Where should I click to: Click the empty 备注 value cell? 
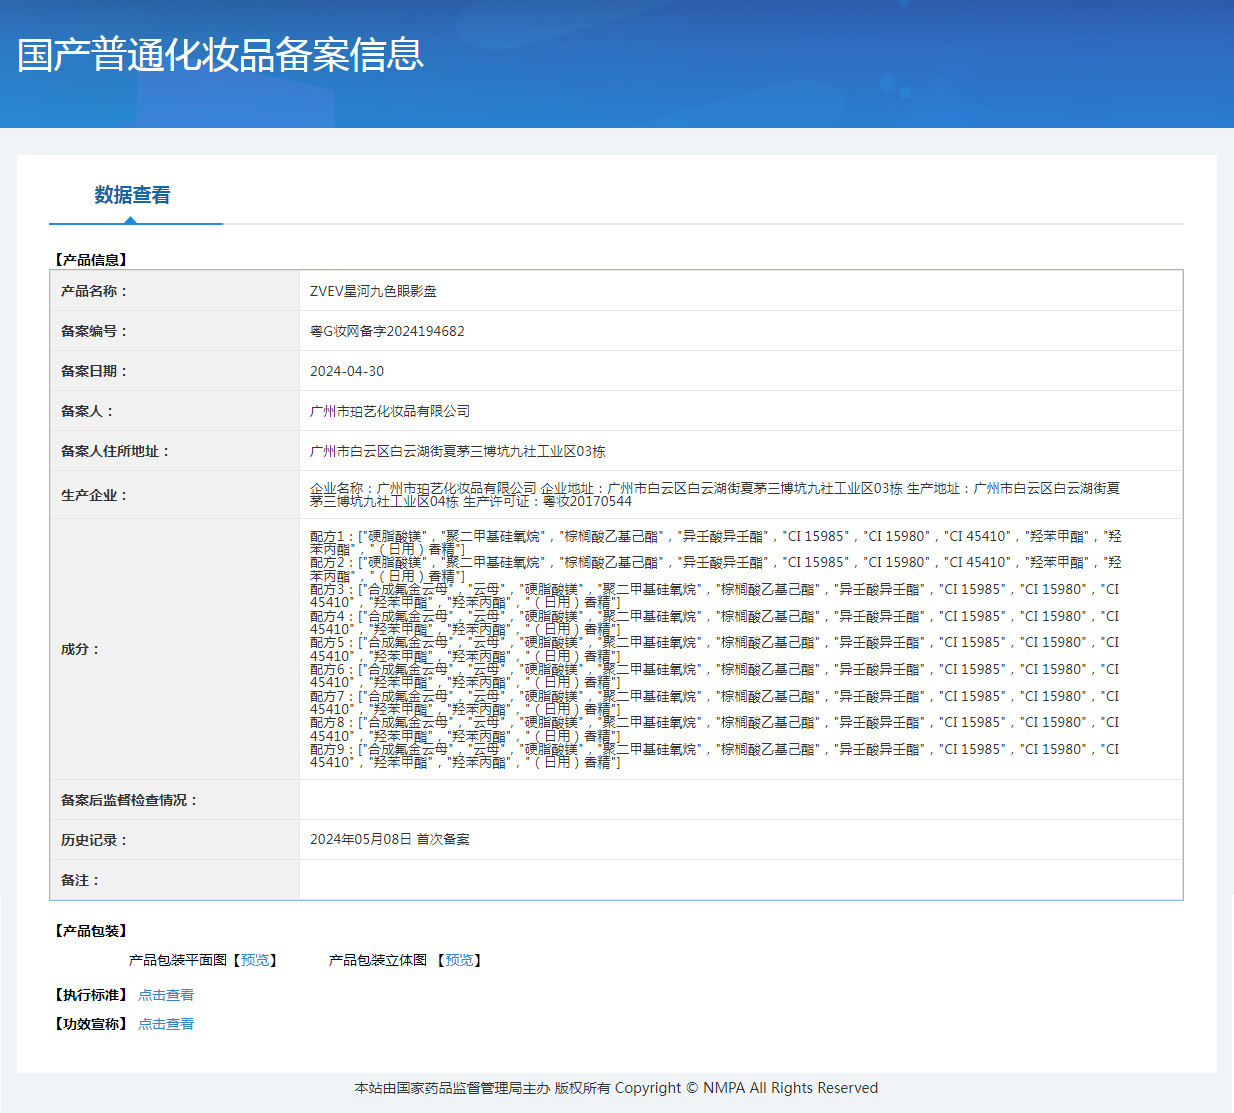pos(740,880)
